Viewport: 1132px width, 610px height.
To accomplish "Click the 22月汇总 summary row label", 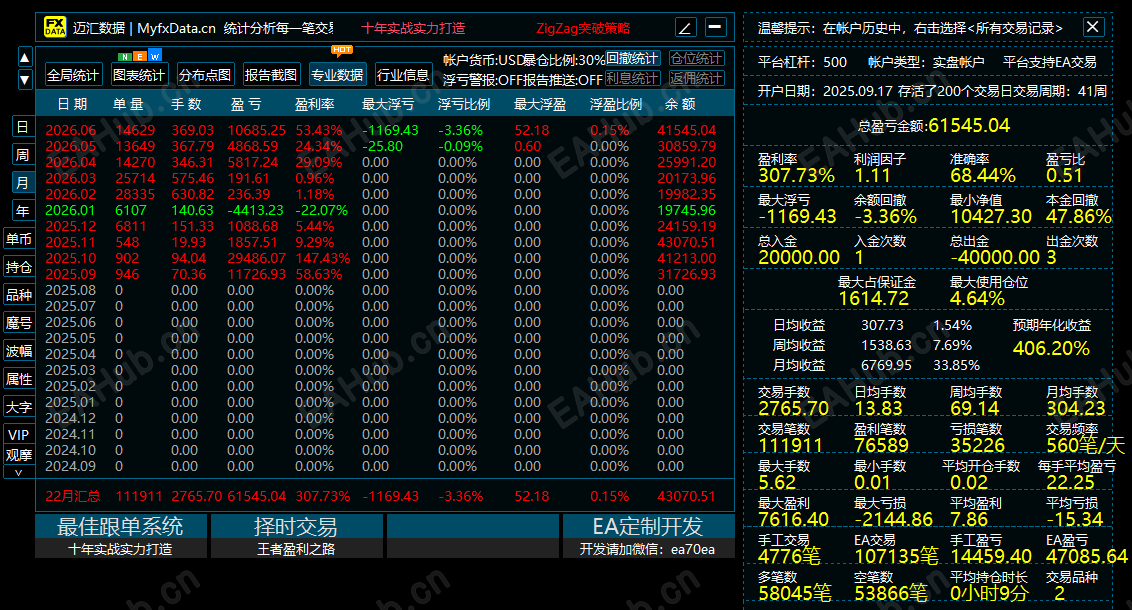I will point(73,496).
